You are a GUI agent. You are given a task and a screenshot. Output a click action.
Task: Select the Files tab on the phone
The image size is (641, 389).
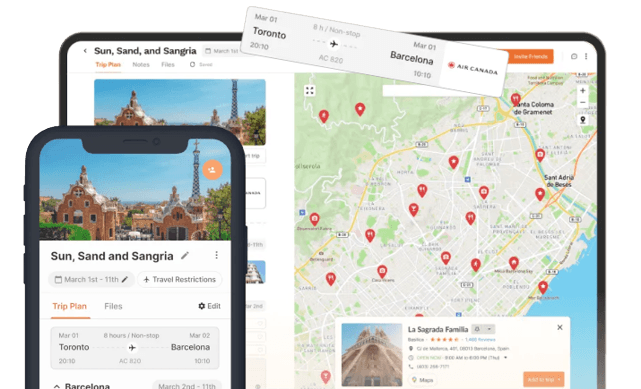[113, 306]
